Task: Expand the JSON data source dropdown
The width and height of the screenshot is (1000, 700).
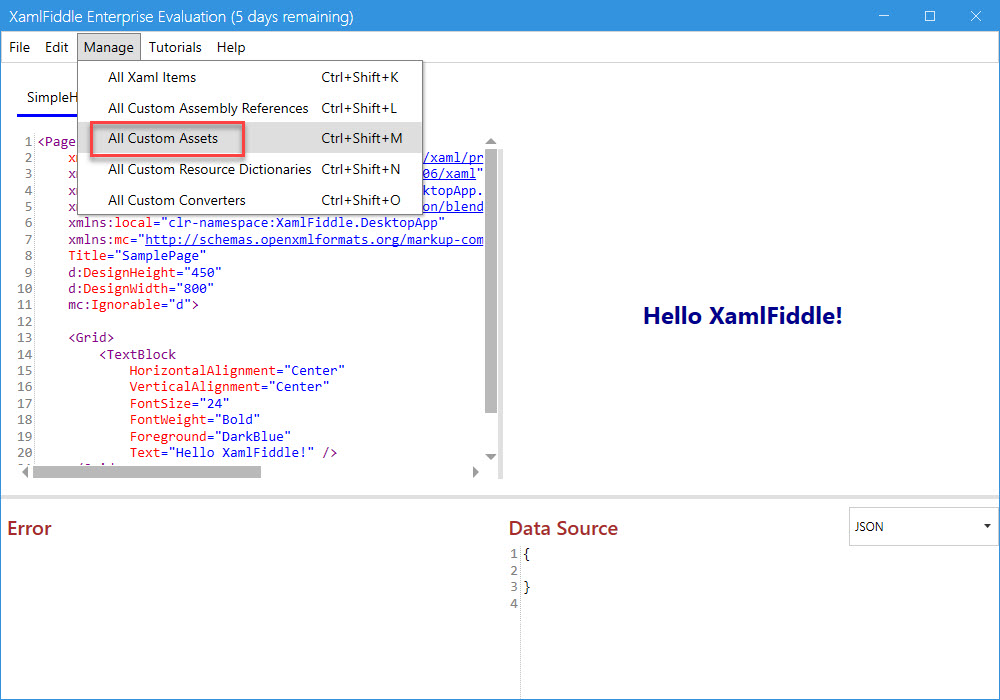Action: click(x=923, y=527)
